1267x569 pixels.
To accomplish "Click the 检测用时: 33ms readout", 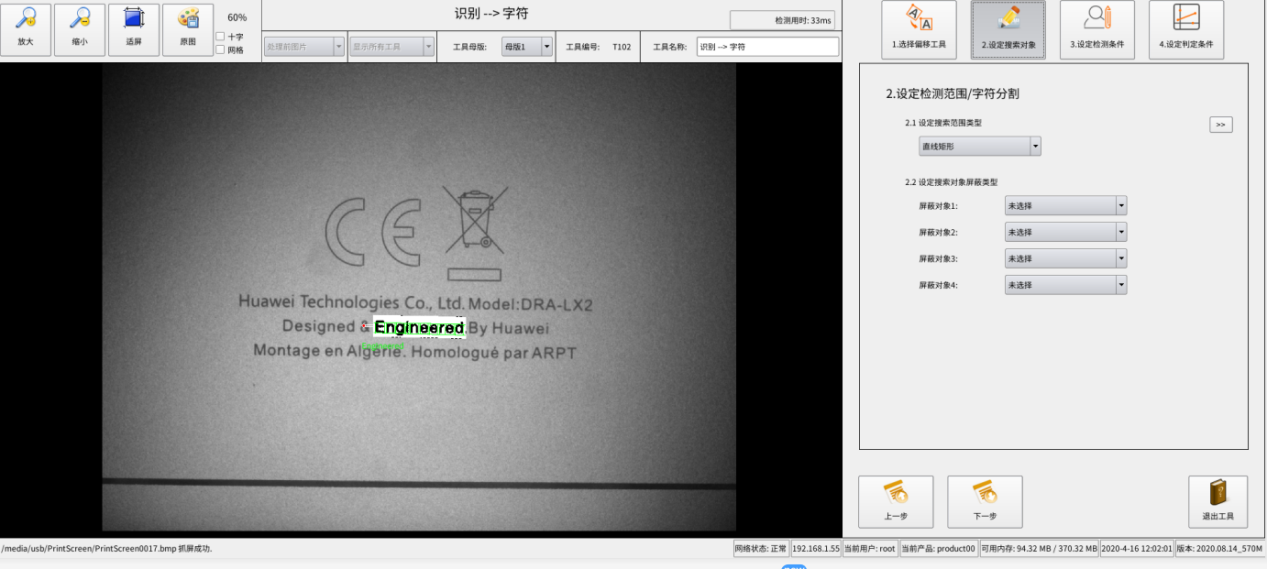I will [x=782, y=20].
